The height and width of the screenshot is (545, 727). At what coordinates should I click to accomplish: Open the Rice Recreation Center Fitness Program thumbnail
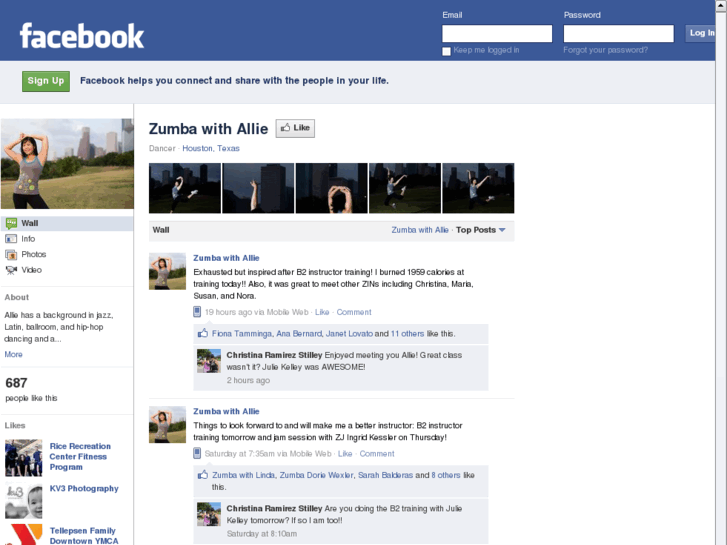point(24,458)
